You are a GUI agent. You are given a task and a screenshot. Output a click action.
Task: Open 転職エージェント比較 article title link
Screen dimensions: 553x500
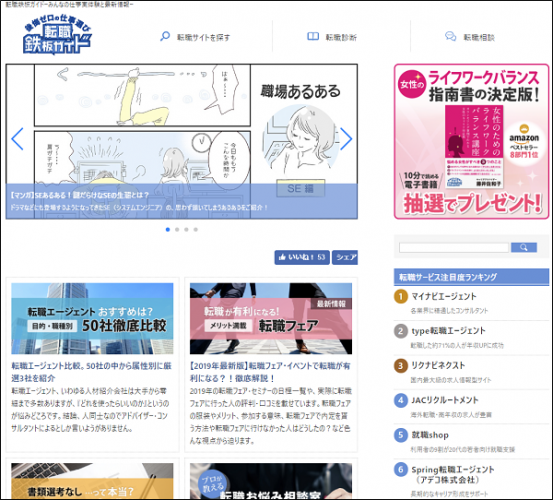(91, 372)
